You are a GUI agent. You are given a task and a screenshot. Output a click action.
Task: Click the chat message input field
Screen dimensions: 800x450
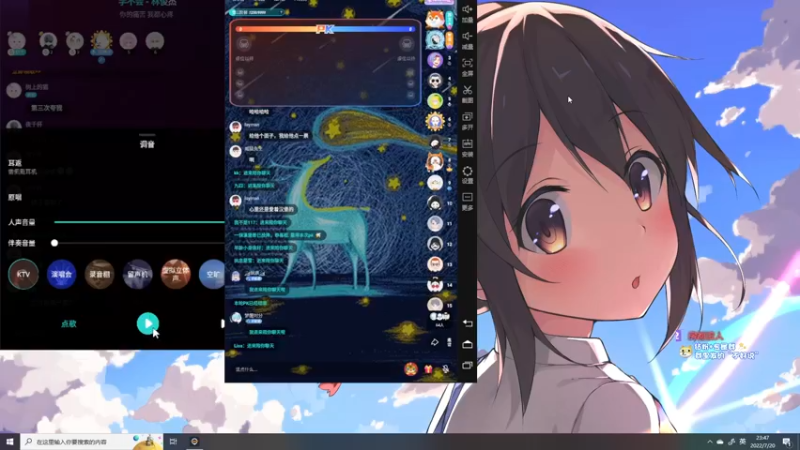coord(311,369)
